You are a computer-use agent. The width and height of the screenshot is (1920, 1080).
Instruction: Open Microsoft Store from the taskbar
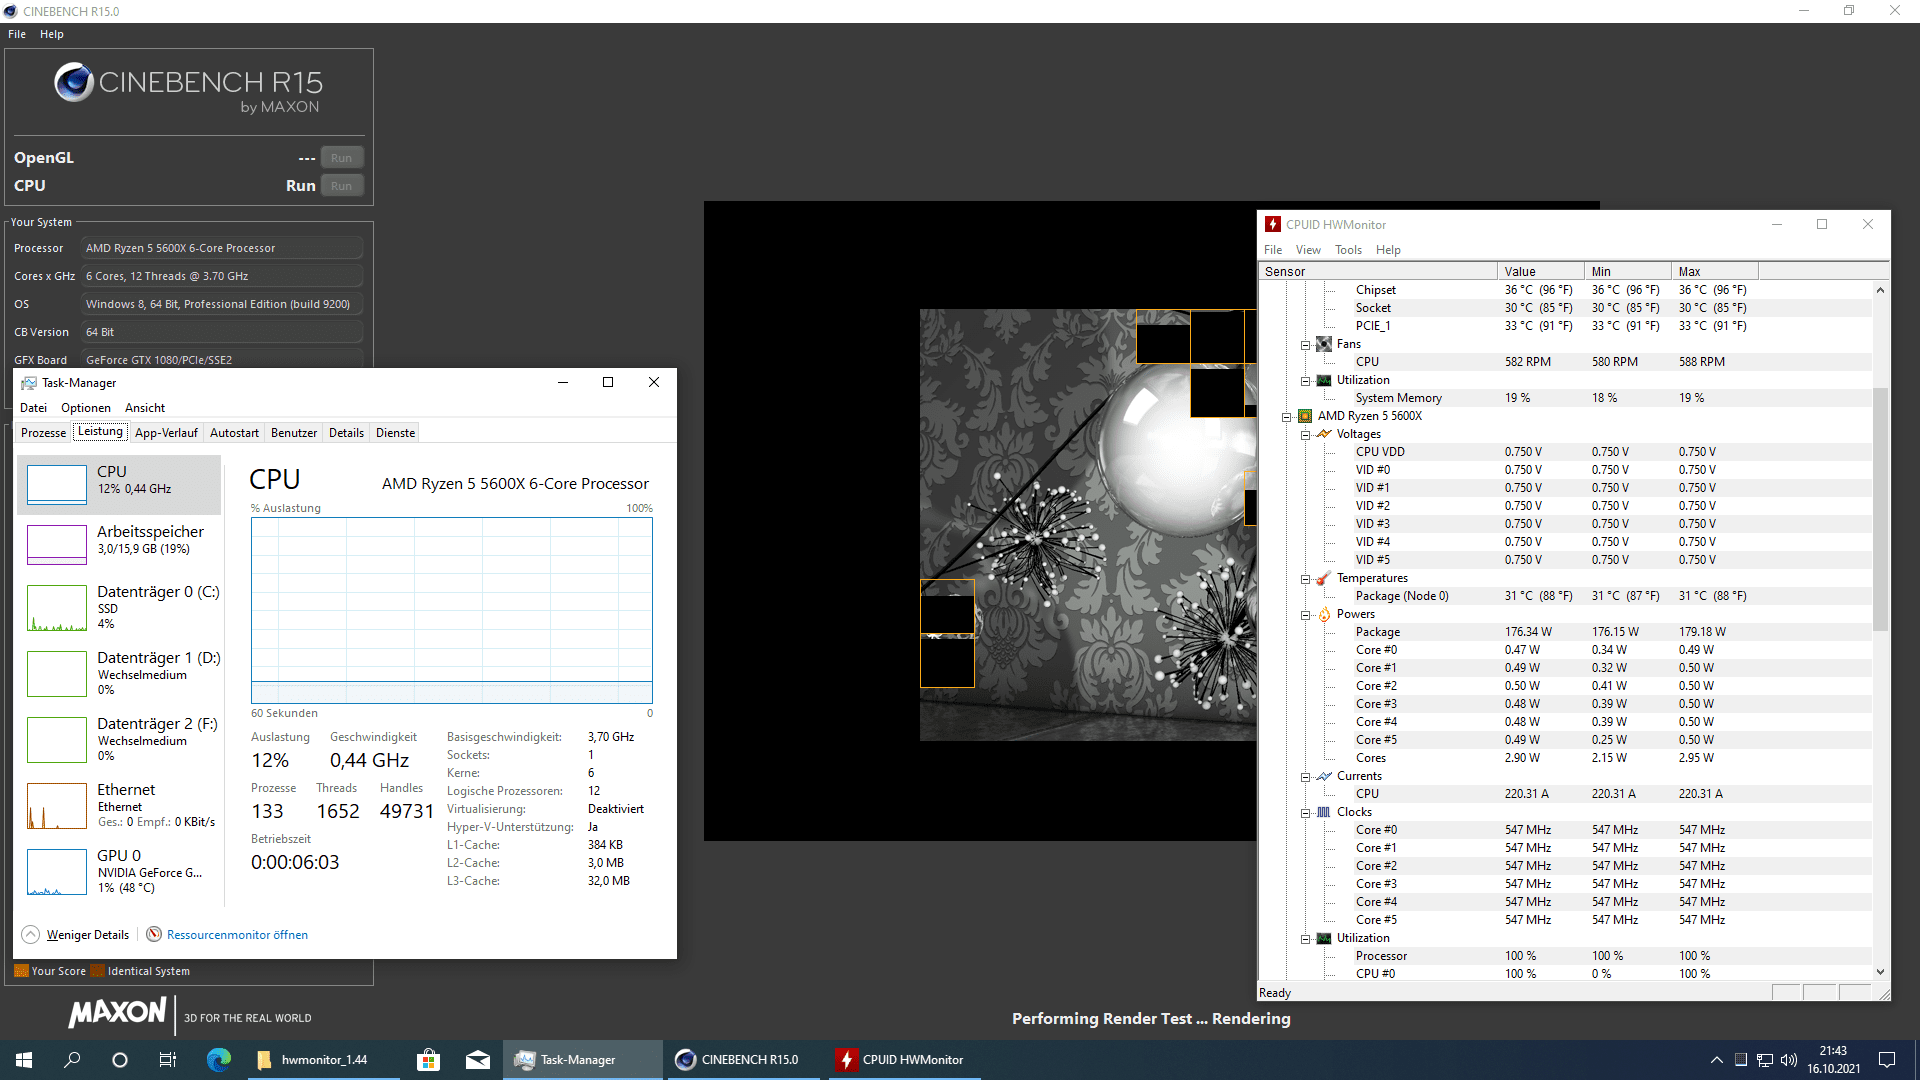point(428,1060)
